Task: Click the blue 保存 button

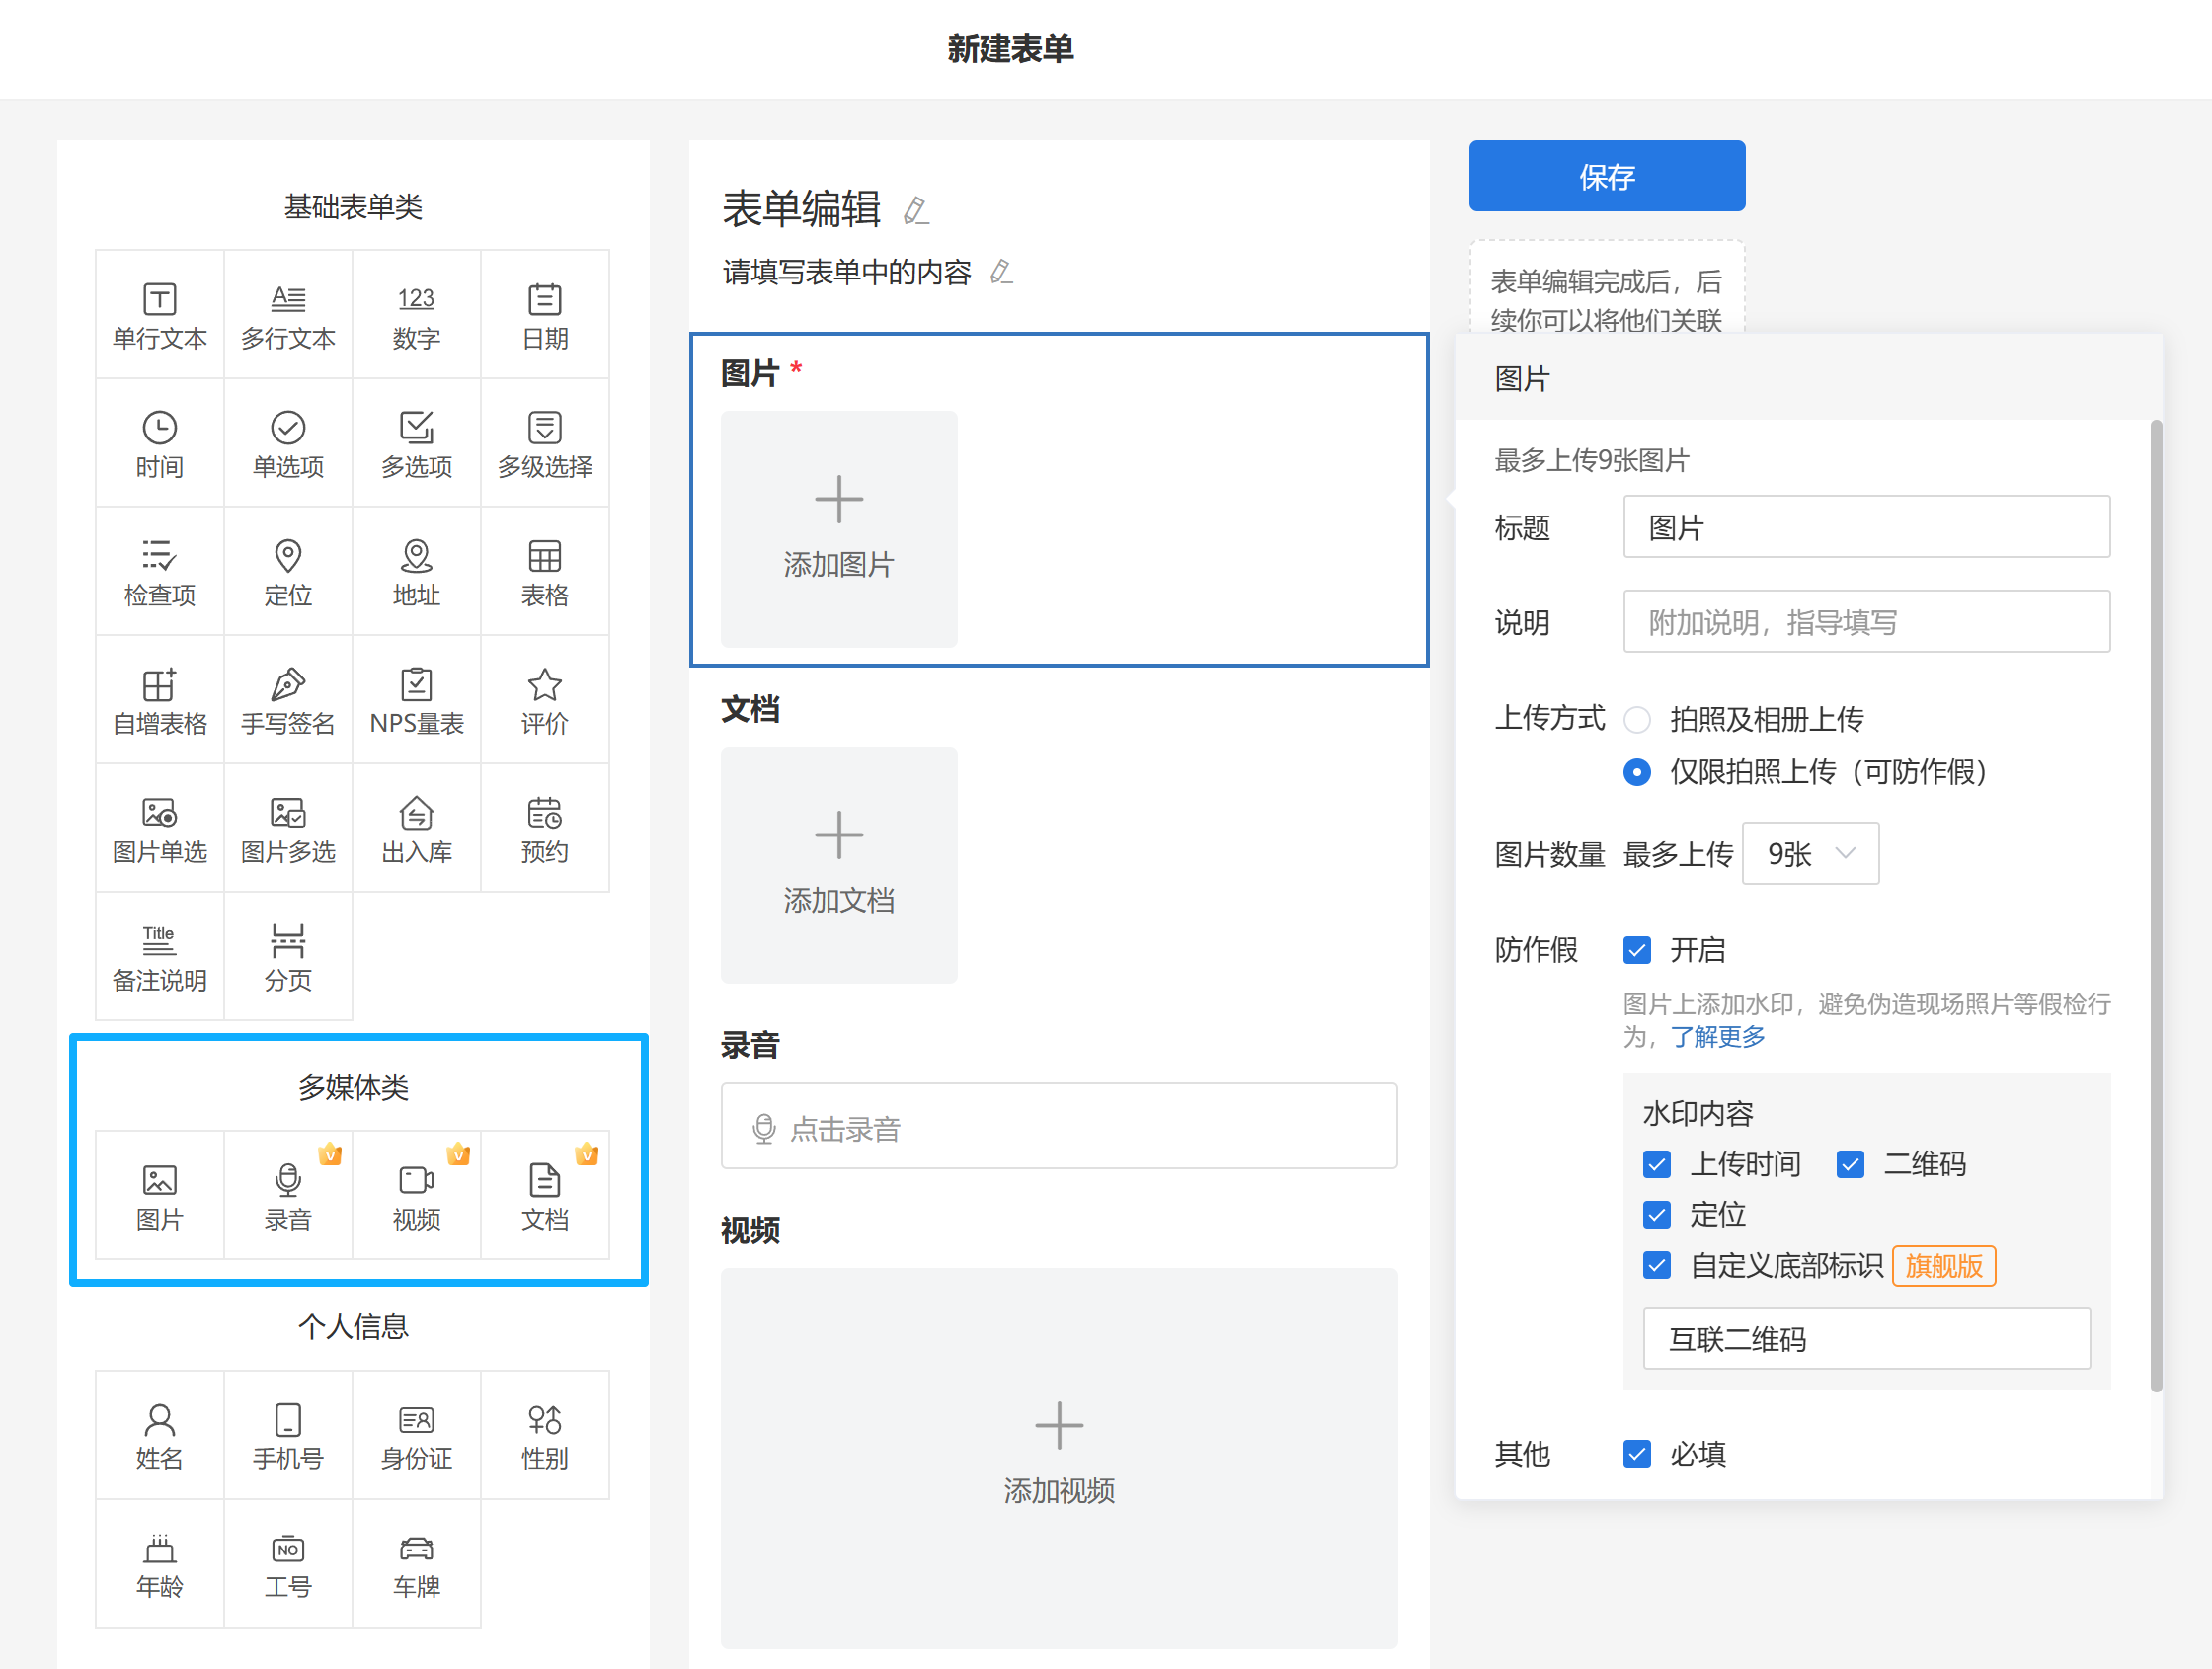Action: [1606, 176]
